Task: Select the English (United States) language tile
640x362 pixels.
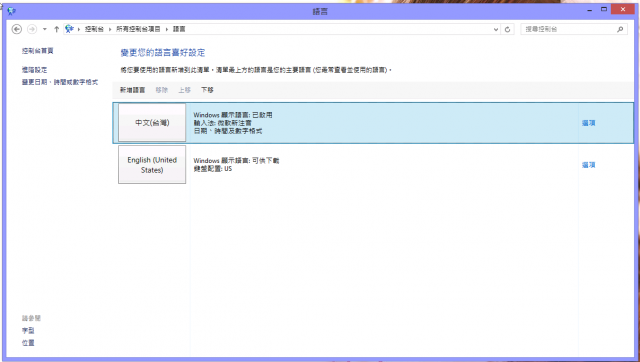Action: click(152, 164)
